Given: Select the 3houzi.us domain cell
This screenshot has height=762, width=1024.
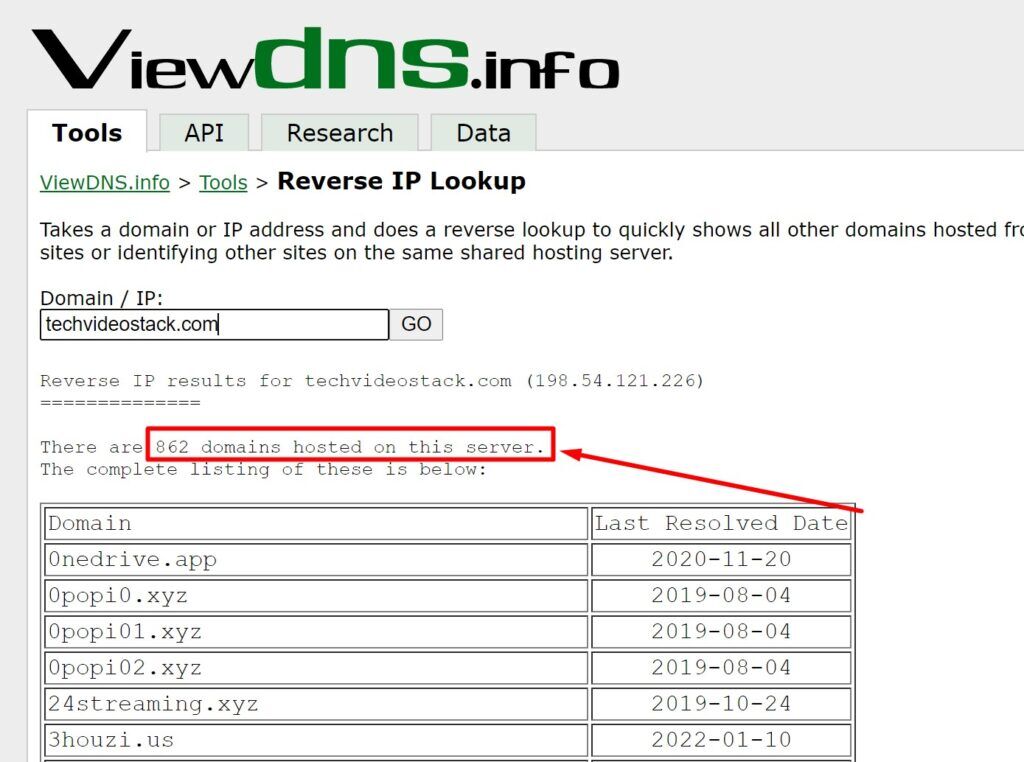Looking at the screenshot, I should 317,740.
